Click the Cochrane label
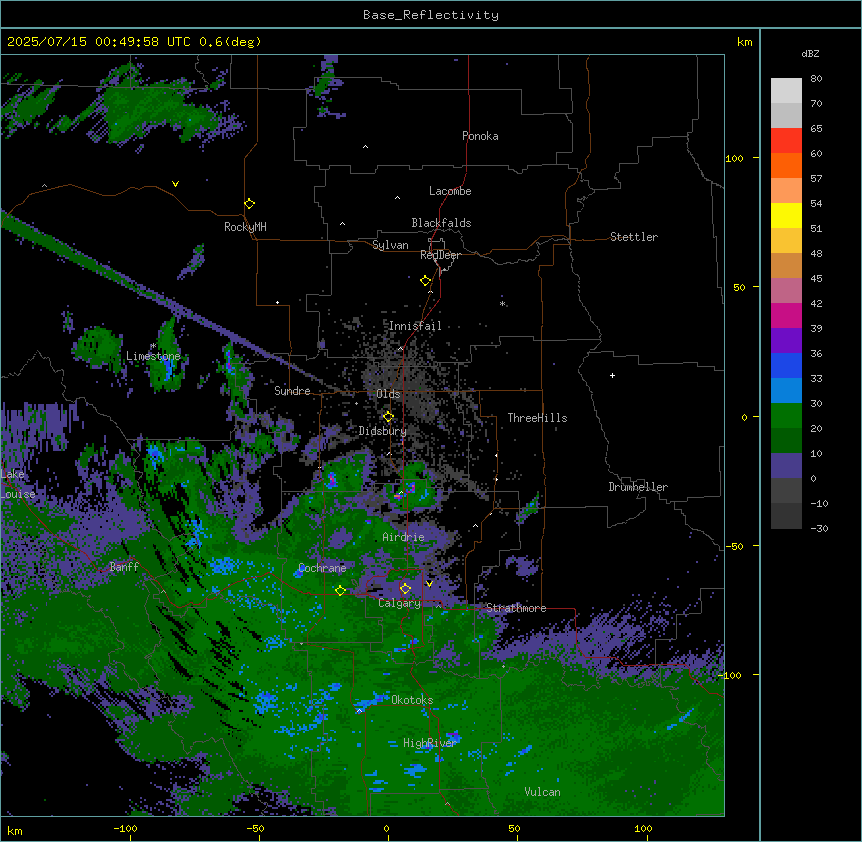The image size is (862, 842). pyautogui.click(x=322, y=568)
